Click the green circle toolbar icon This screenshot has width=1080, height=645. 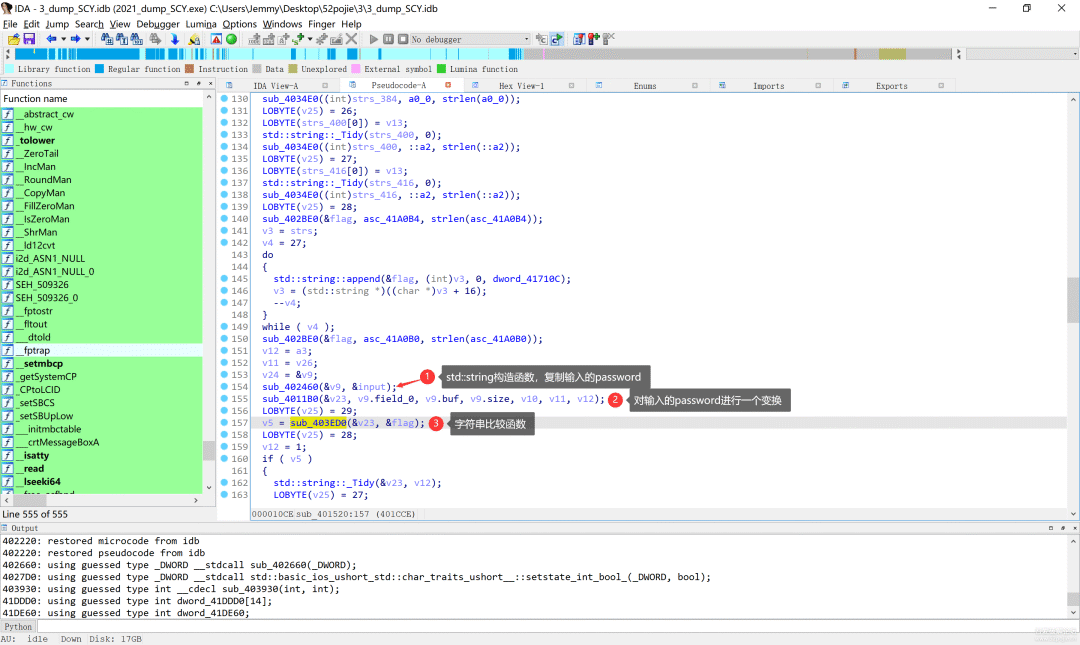click(x=232, y=39)
